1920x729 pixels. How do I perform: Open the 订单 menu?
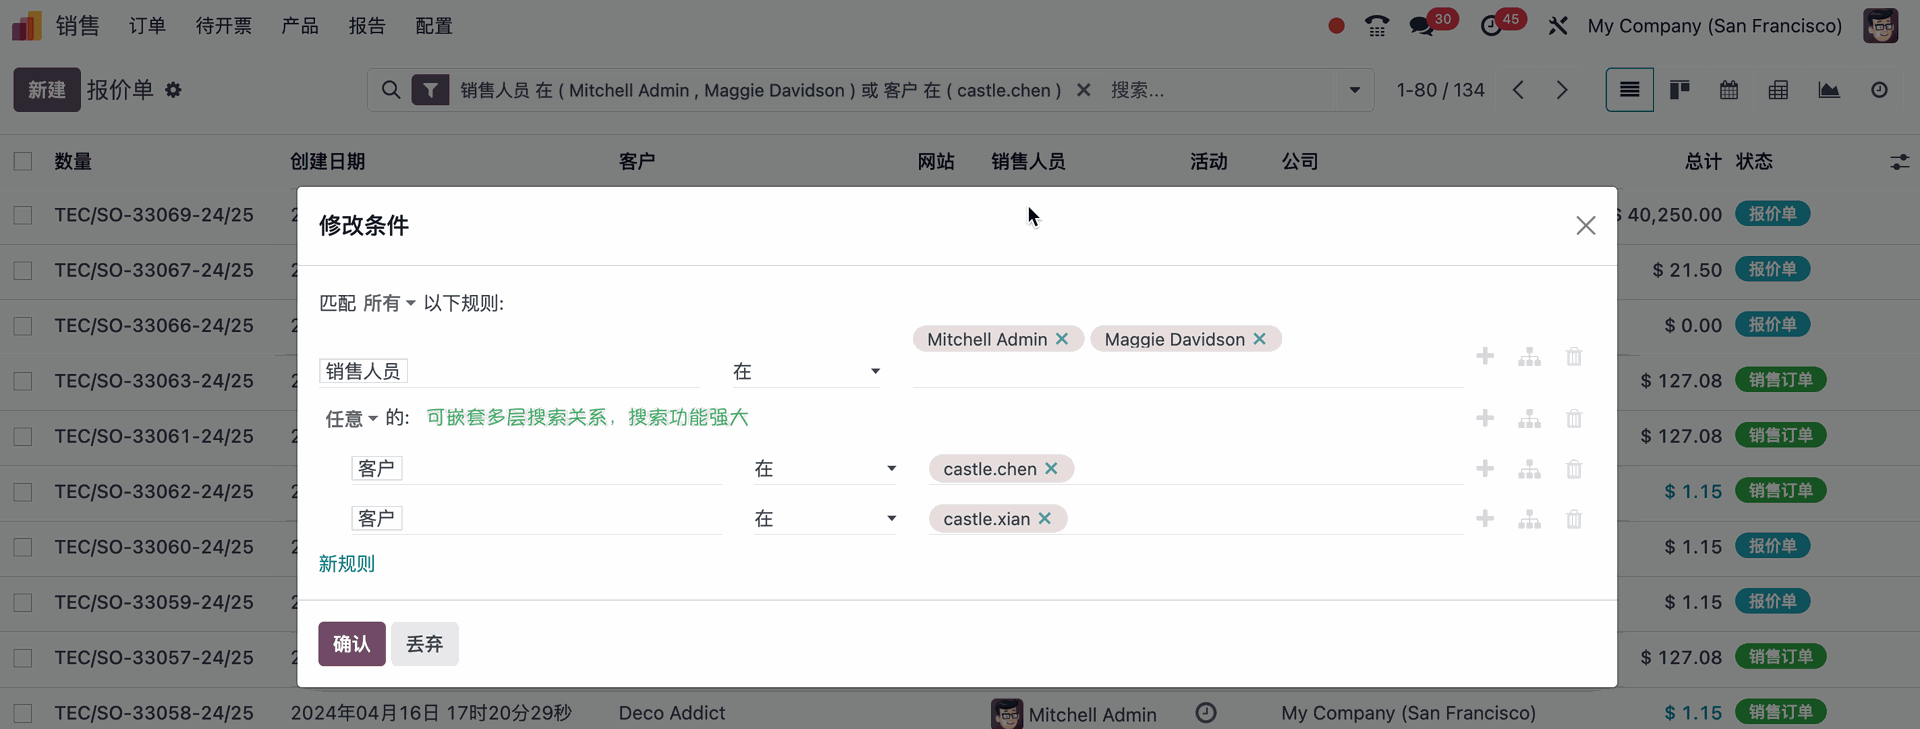[x=147, y=26]
